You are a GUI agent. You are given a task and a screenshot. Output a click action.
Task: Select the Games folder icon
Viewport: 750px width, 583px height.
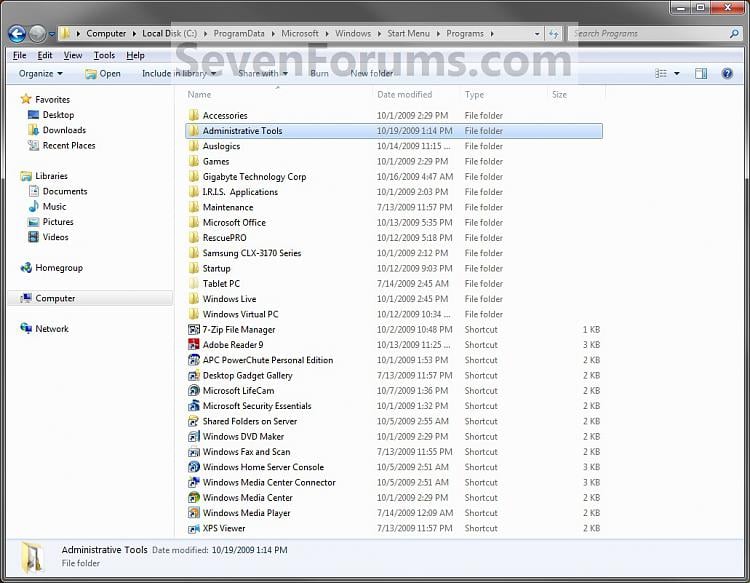[194, 161]
